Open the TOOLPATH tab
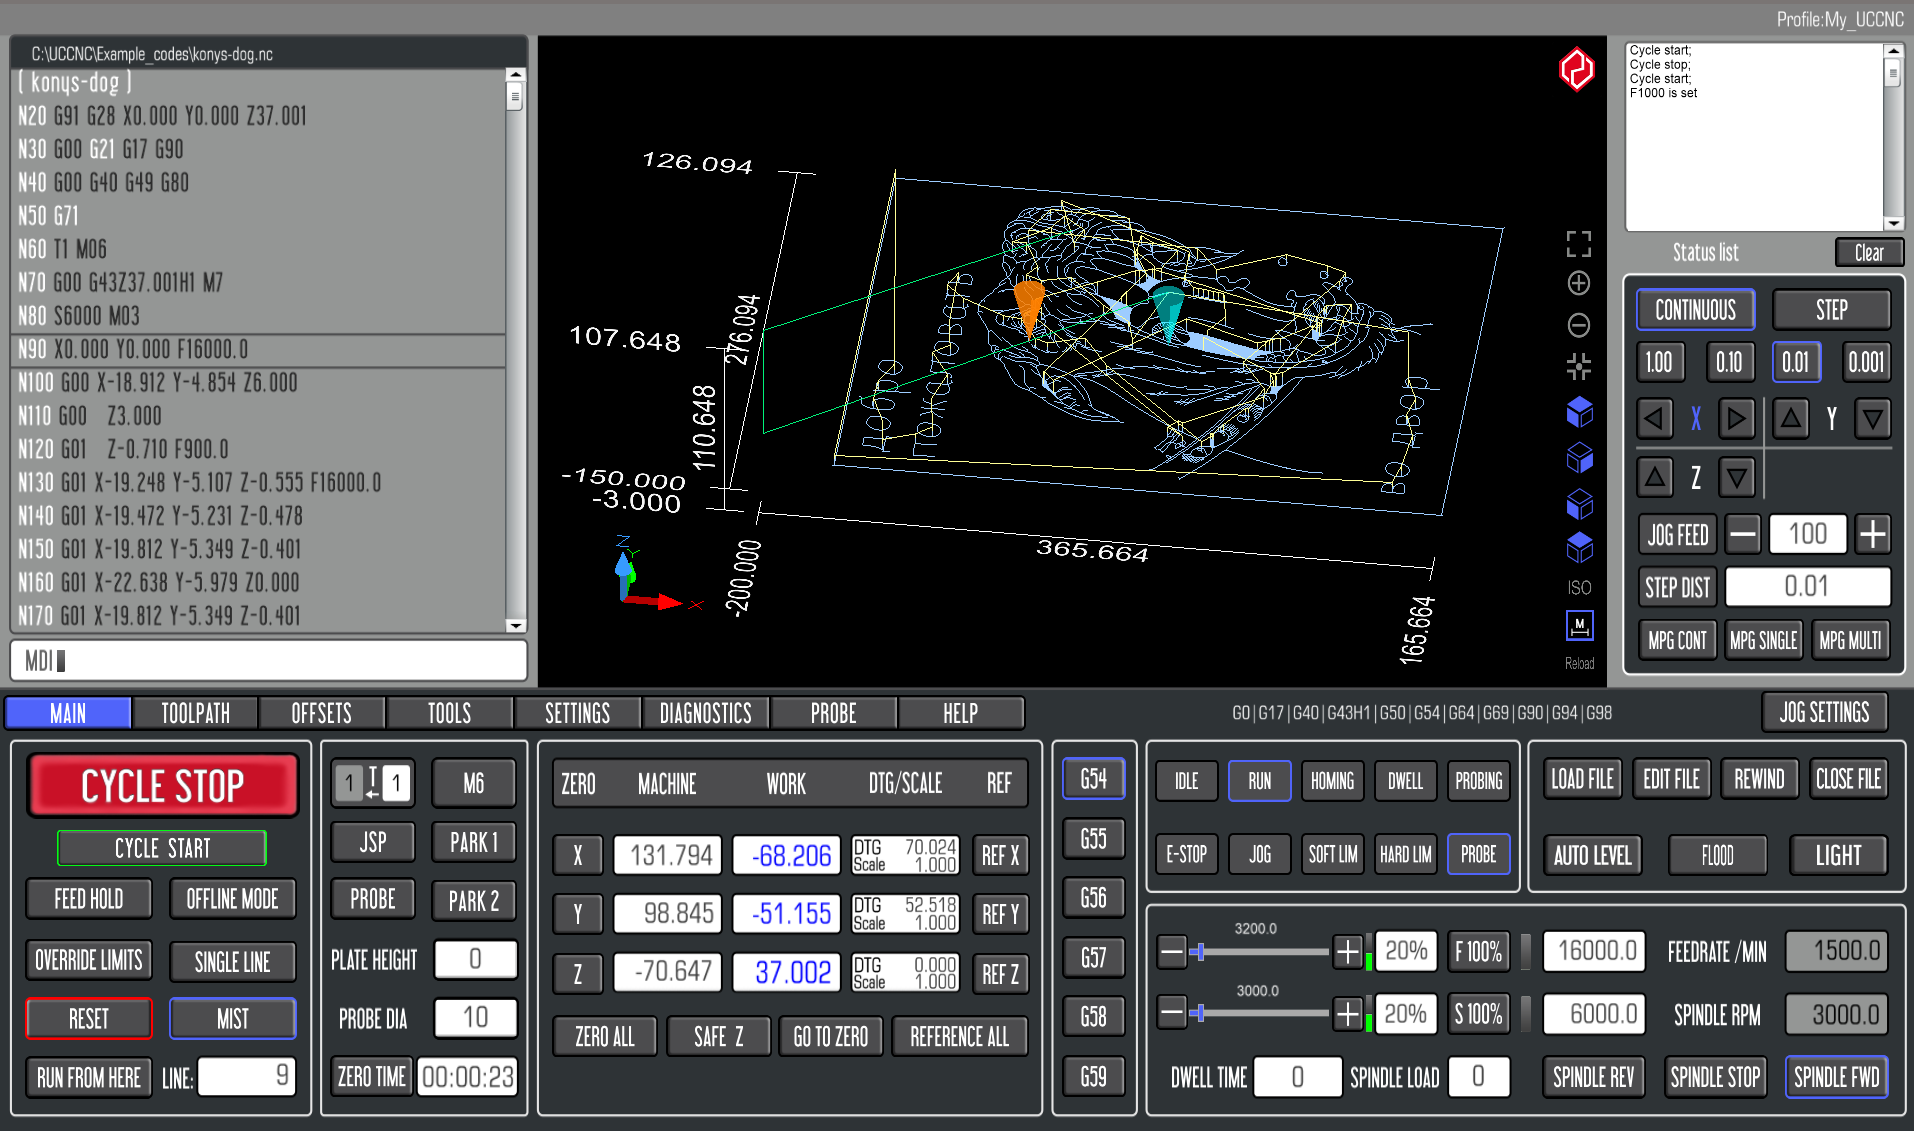Viewport: 1914px width, 1131px height. tap(195, 713)
